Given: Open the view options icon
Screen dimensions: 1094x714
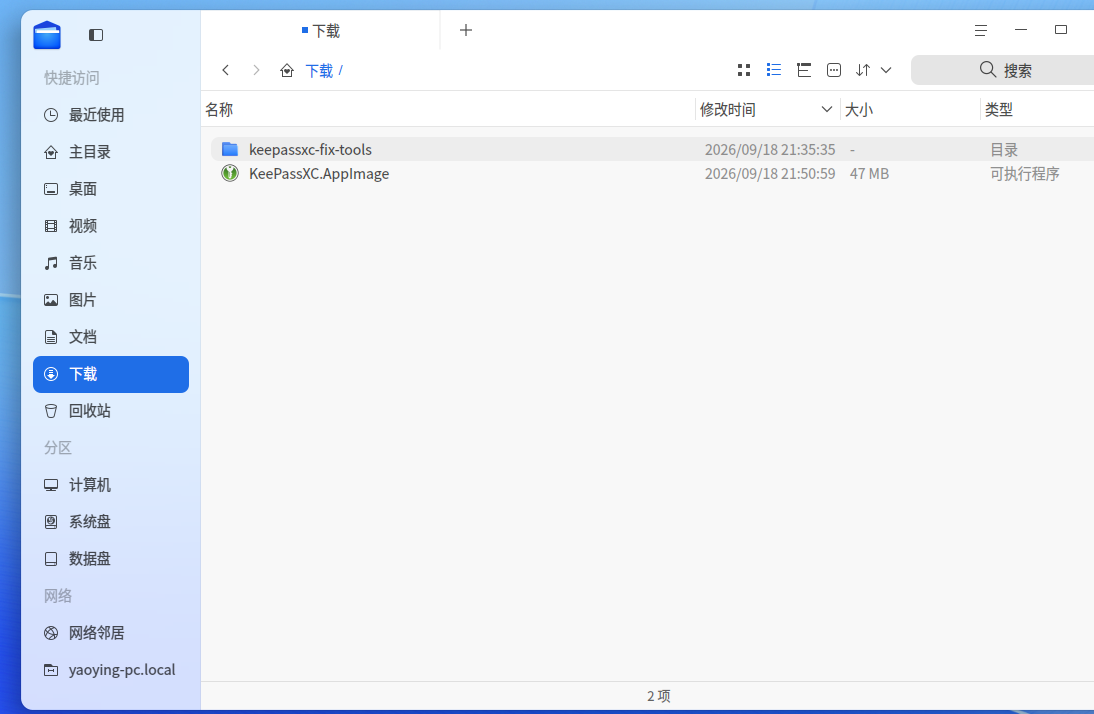Looking at the screenshot, I should coord(834,70).
